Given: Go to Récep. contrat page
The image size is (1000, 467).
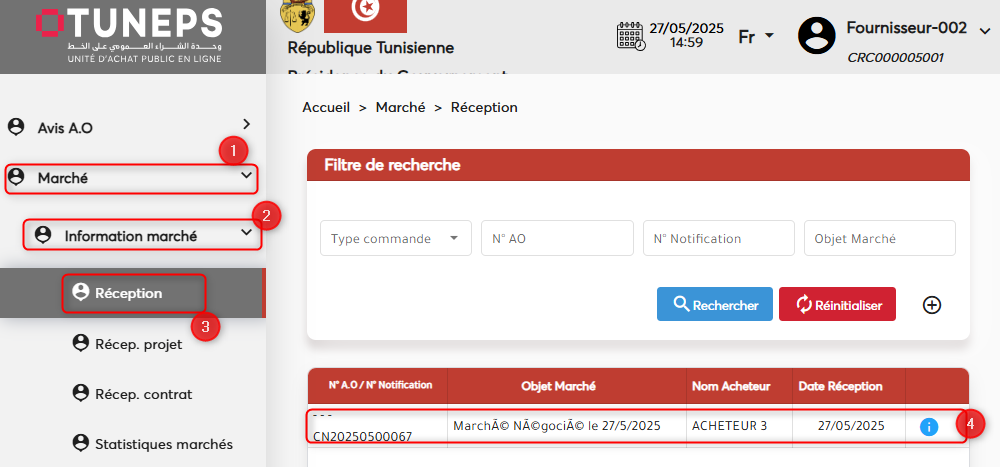Looking at the screenshot, I should pyautogui.click(x=143, y=394).
